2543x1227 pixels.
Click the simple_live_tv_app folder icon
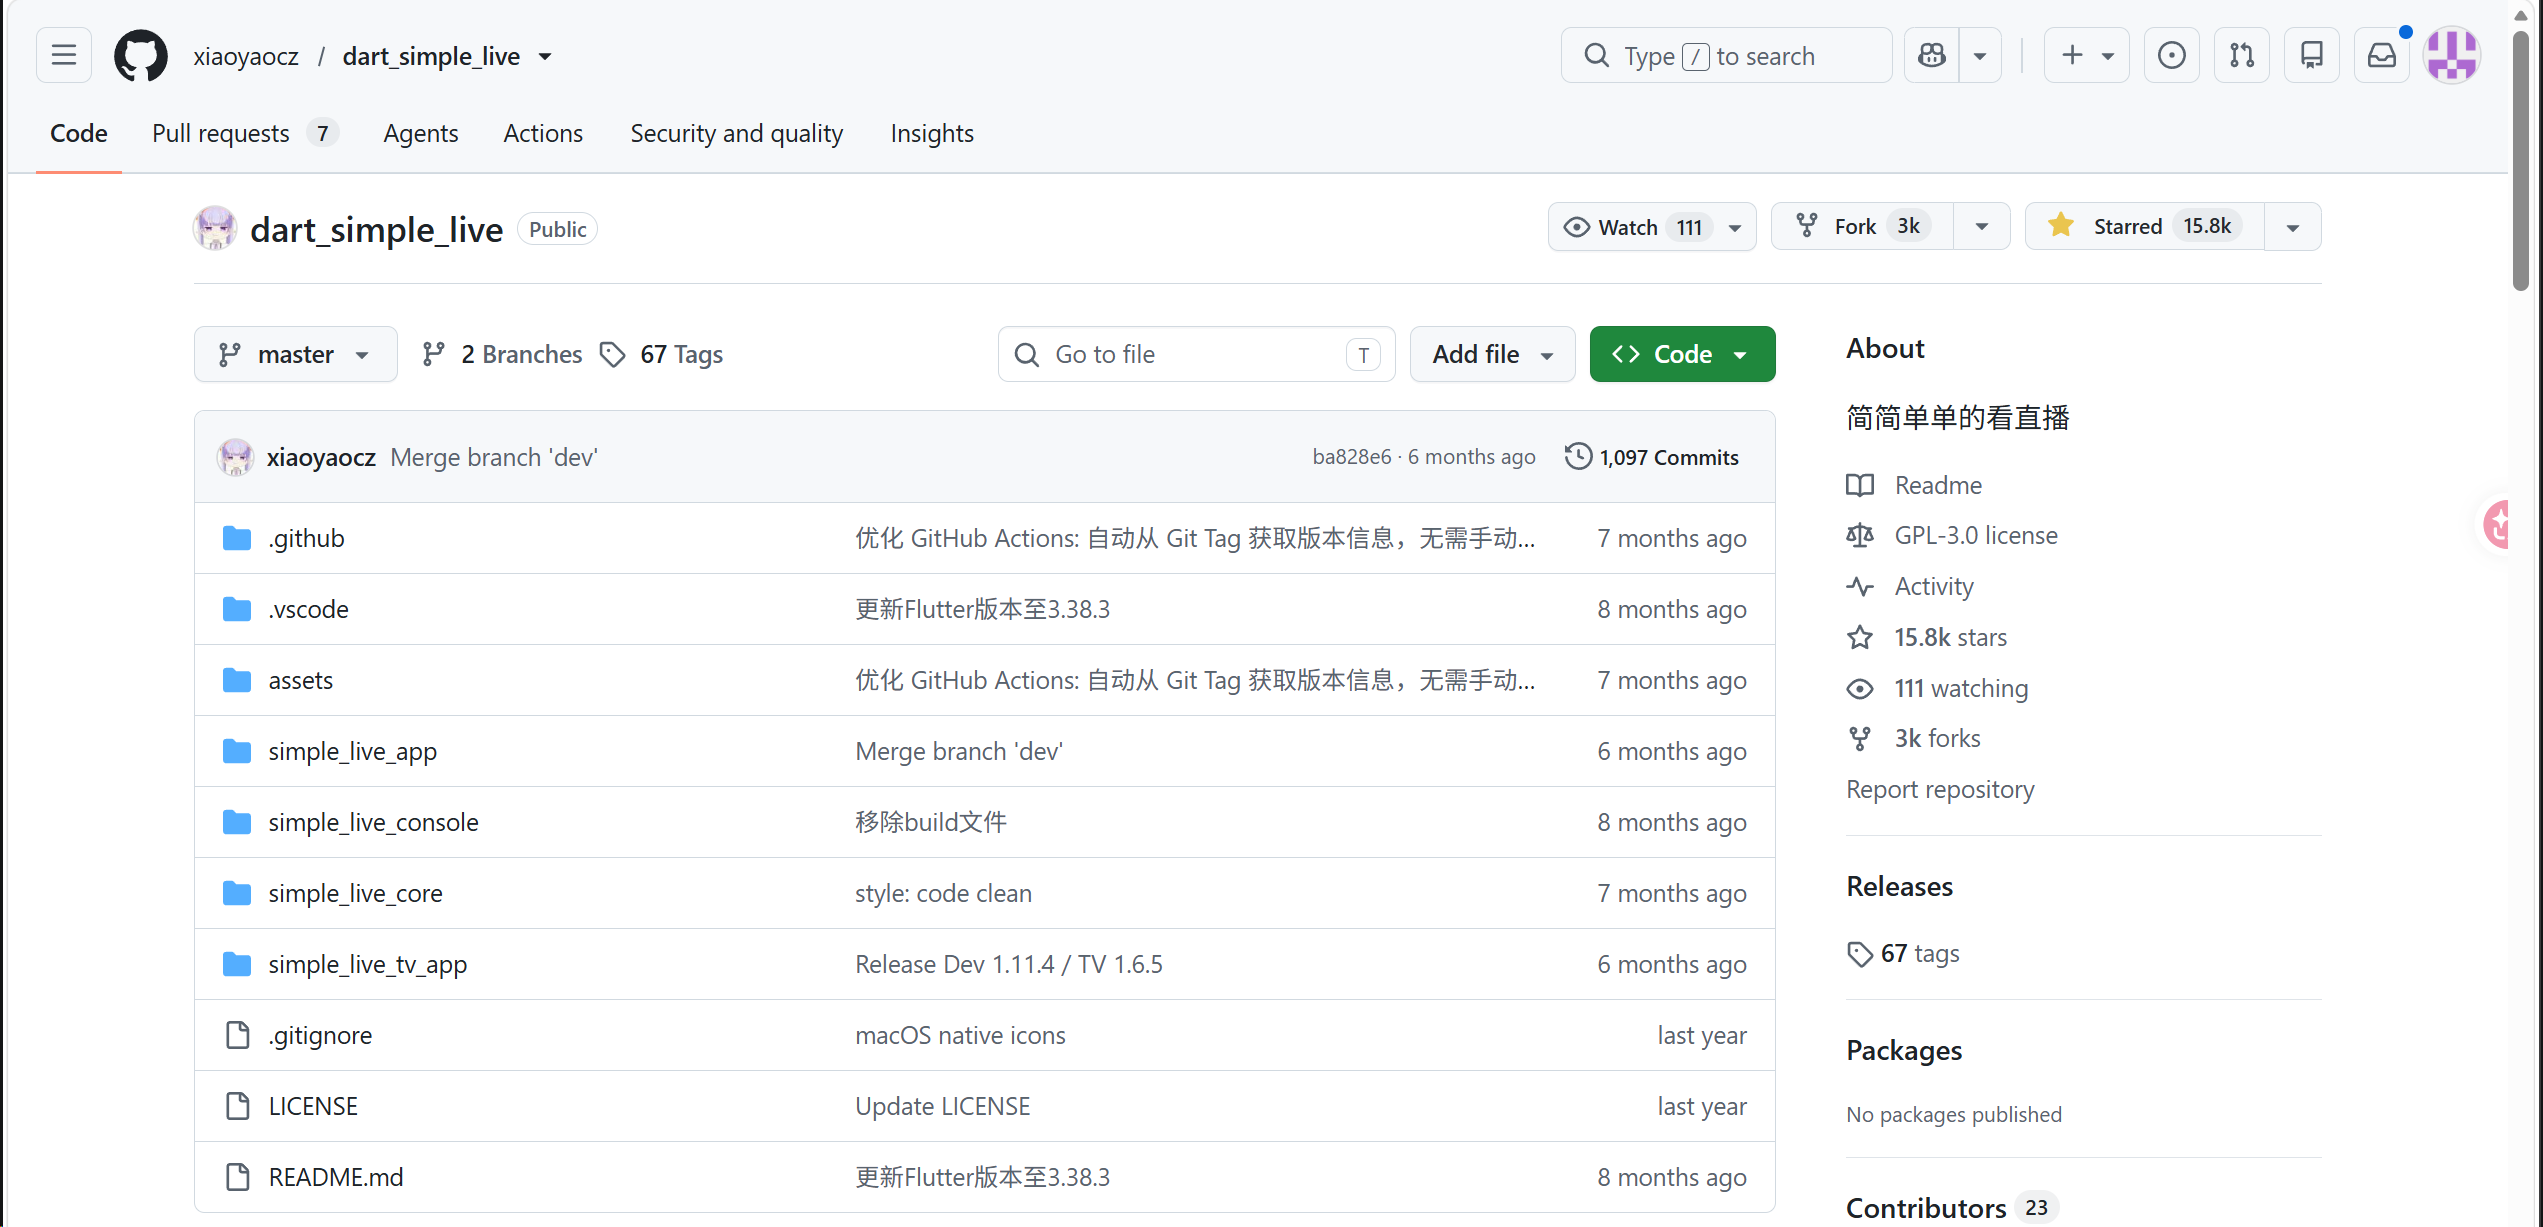237,964
